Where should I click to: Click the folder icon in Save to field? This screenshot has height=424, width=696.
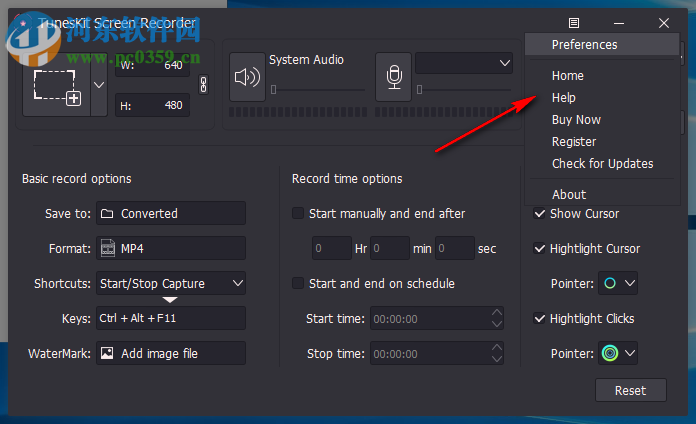coord(107,214)
